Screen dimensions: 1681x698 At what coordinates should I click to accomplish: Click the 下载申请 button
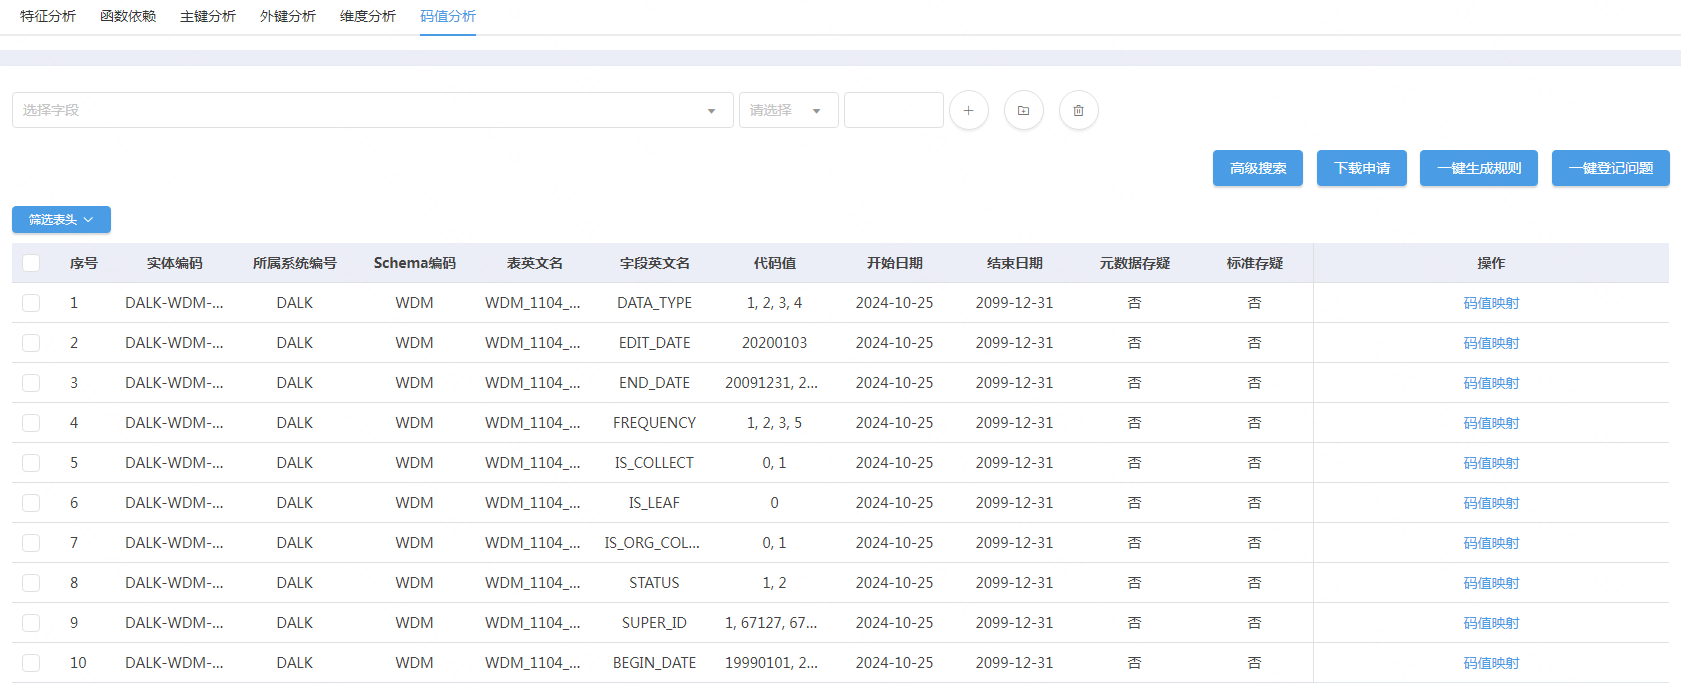(1362, 168)
